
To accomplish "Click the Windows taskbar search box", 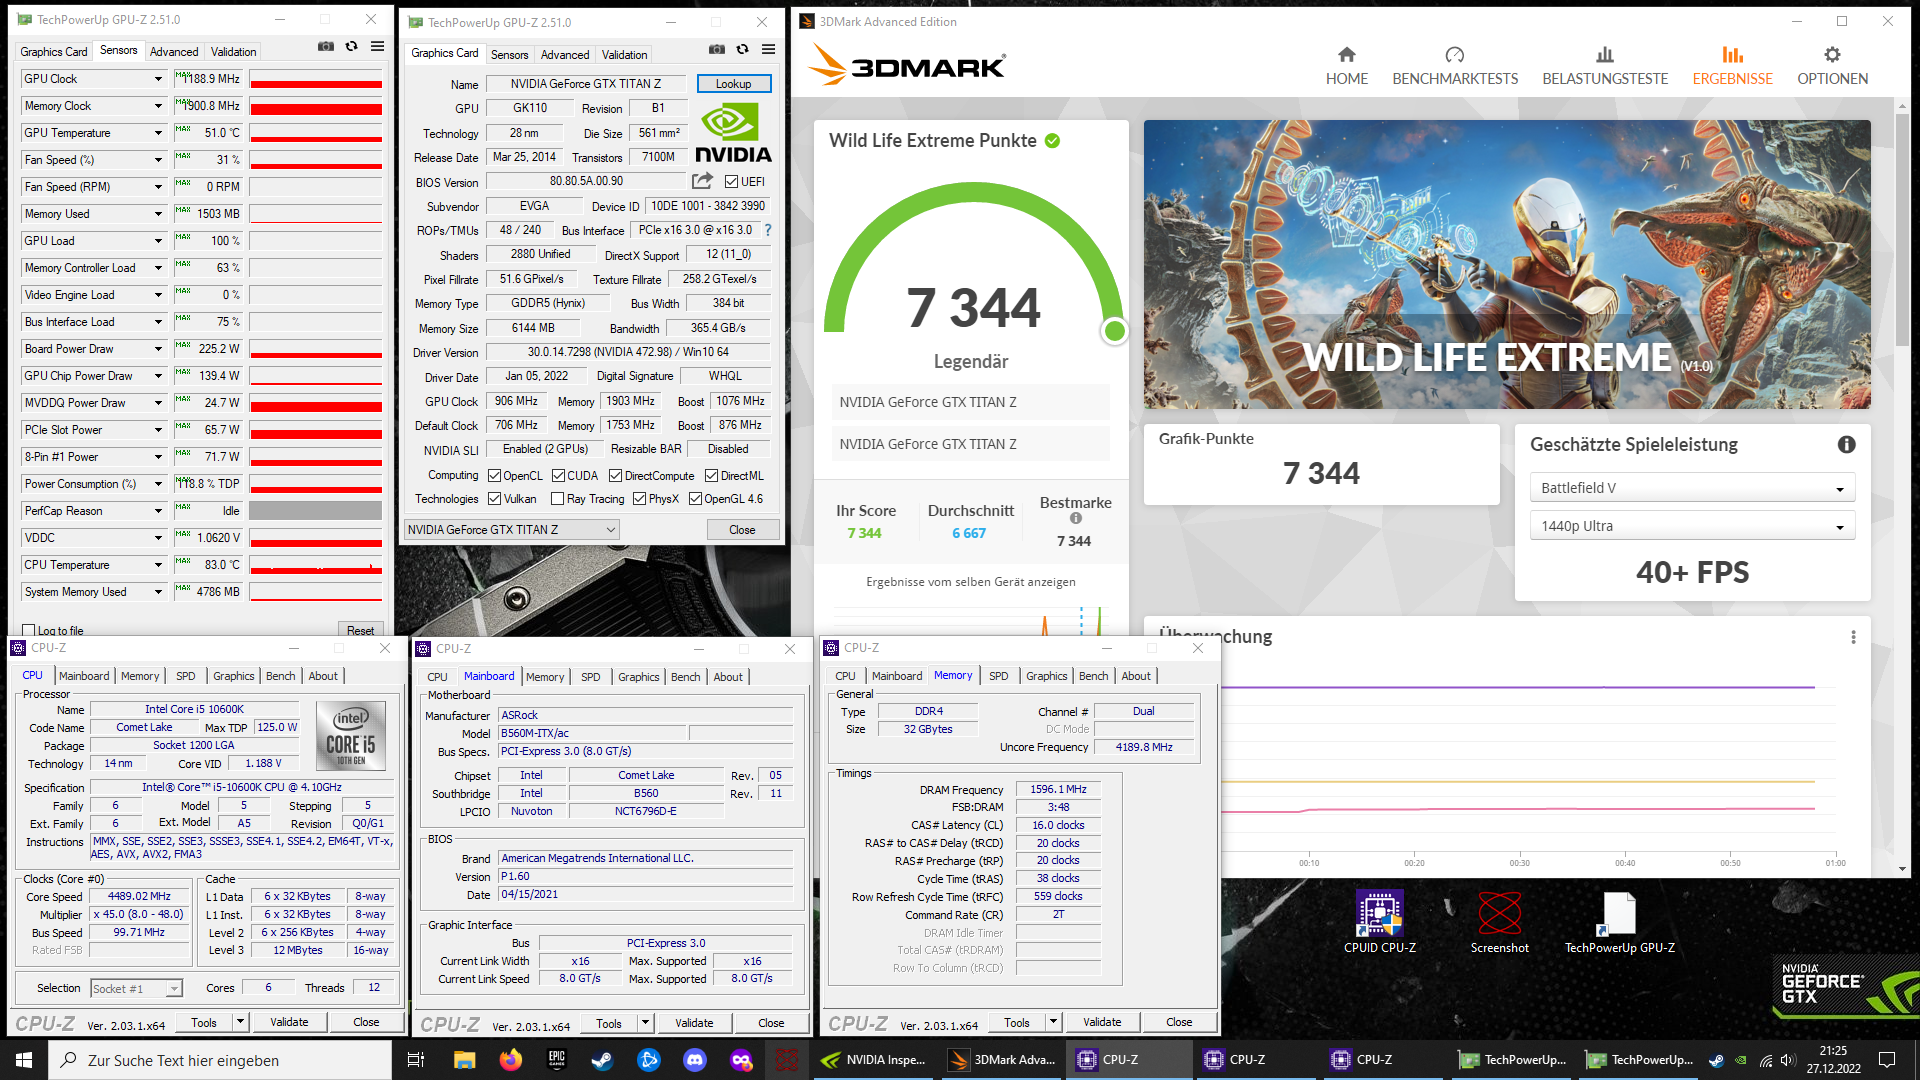I will tap(220, 1060).
